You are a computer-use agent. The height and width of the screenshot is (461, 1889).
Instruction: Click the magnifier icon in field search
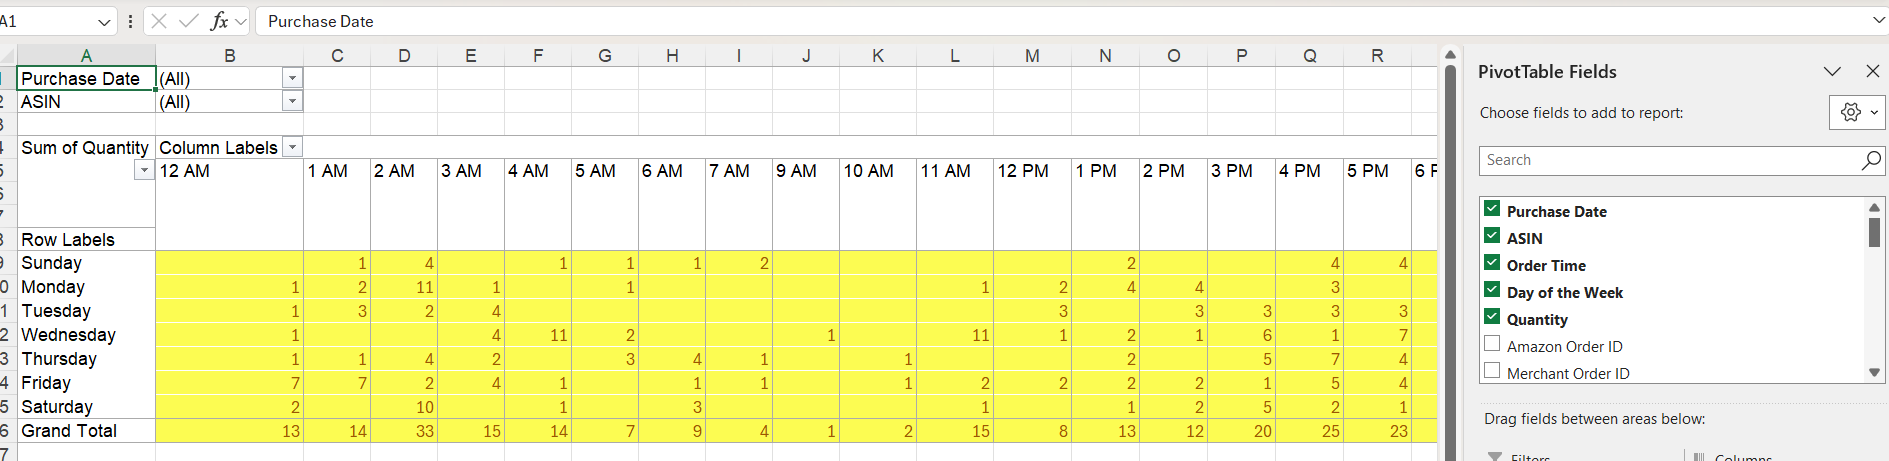click(x=1871, y=160)
